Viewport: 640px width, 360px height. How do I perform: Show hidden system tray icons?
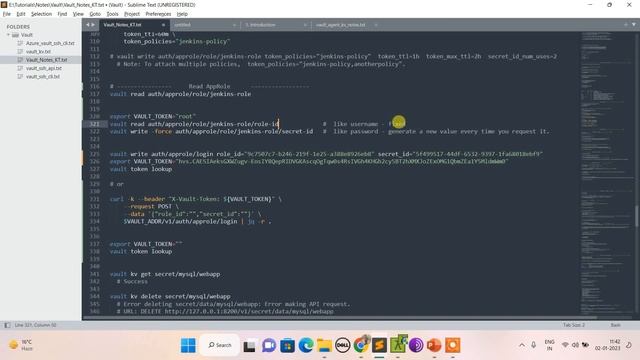tap(522, 345)
